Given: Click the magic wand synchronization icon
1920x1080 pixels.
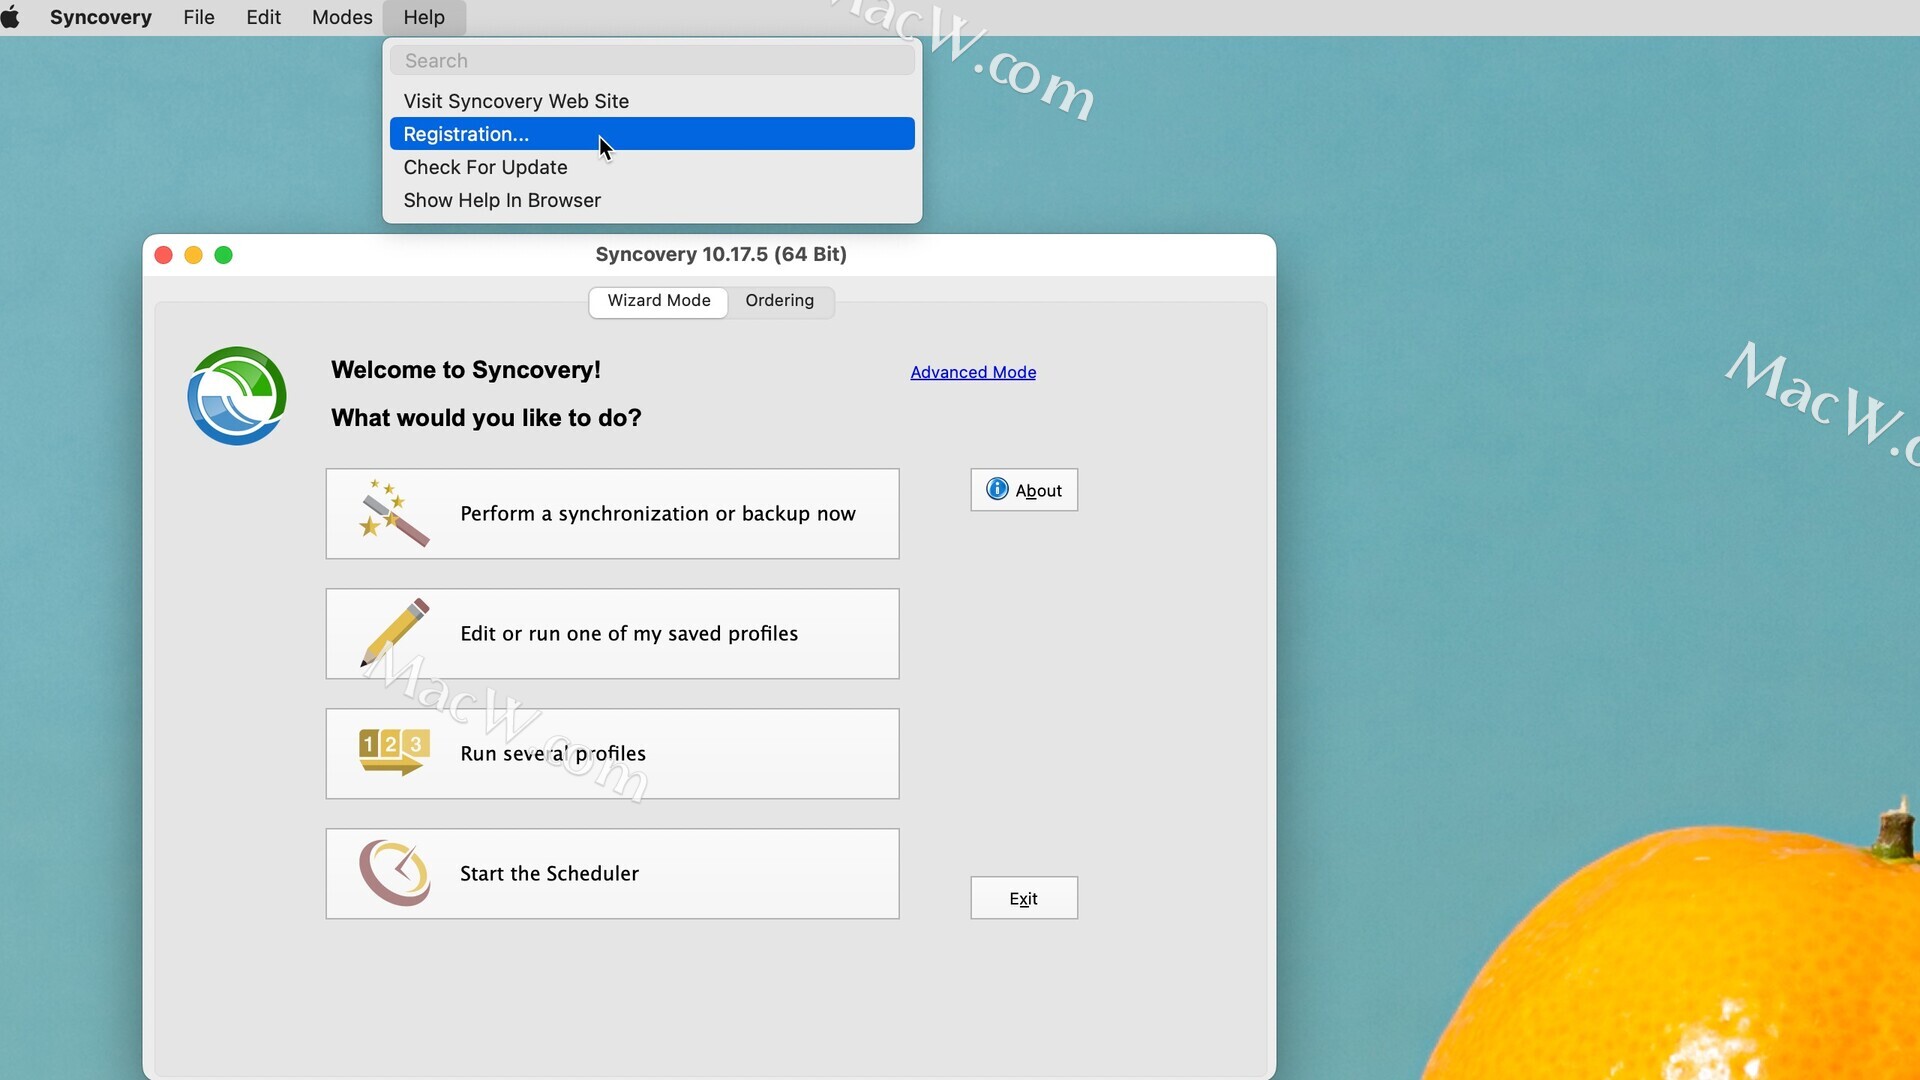Looking at the screenshot, I should pos(394,513).
